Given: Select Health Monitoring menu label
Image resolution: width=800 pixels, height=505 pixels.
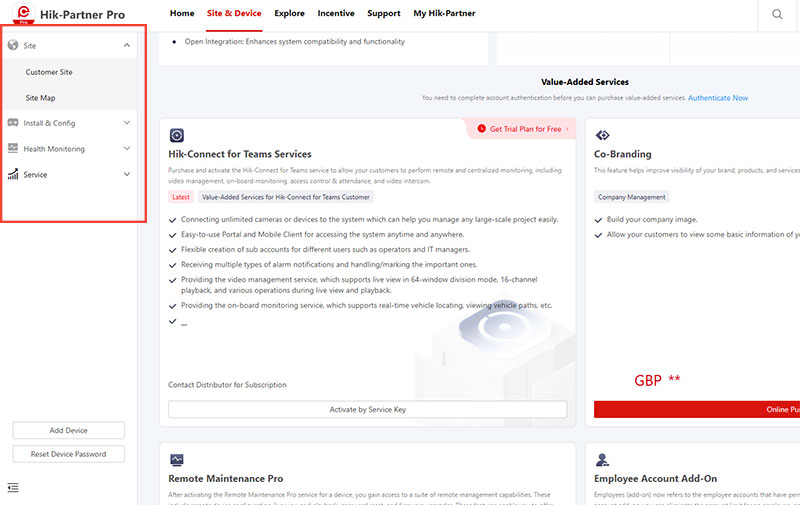Looking at the screenshot, I should click(54, 148).
